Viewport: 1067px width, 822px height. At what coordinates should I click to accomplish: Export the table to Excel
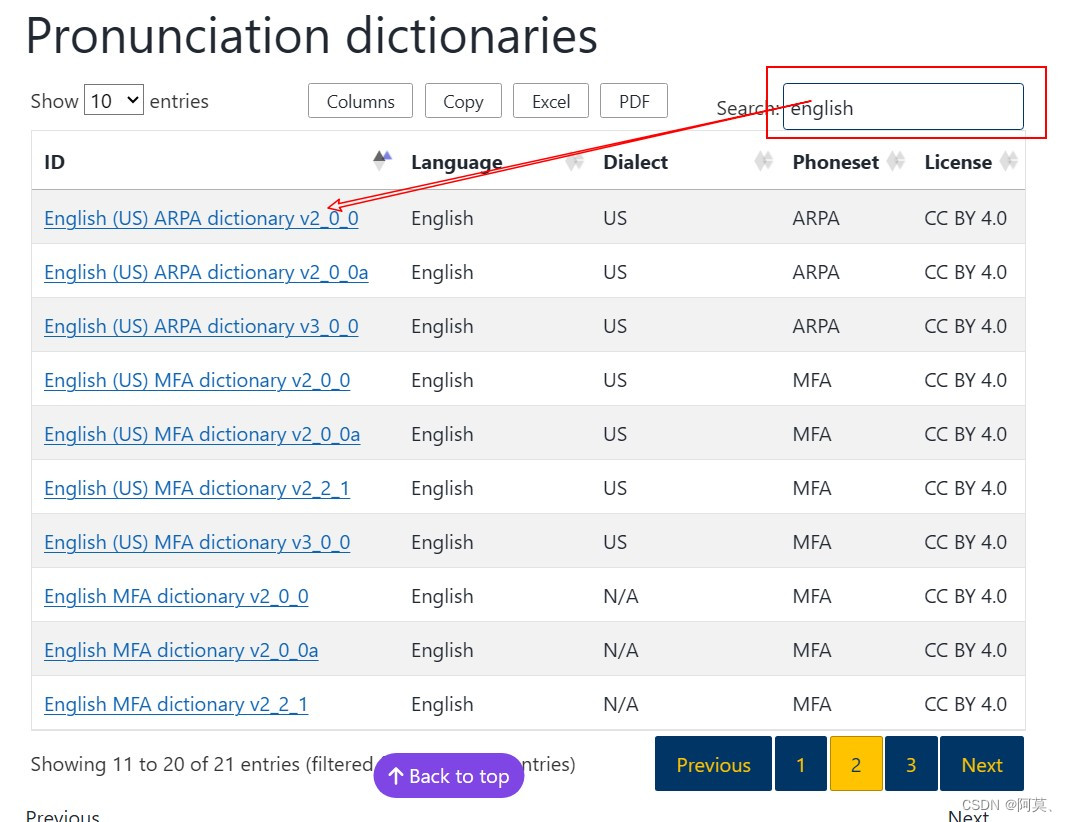(x=551, y=100)
